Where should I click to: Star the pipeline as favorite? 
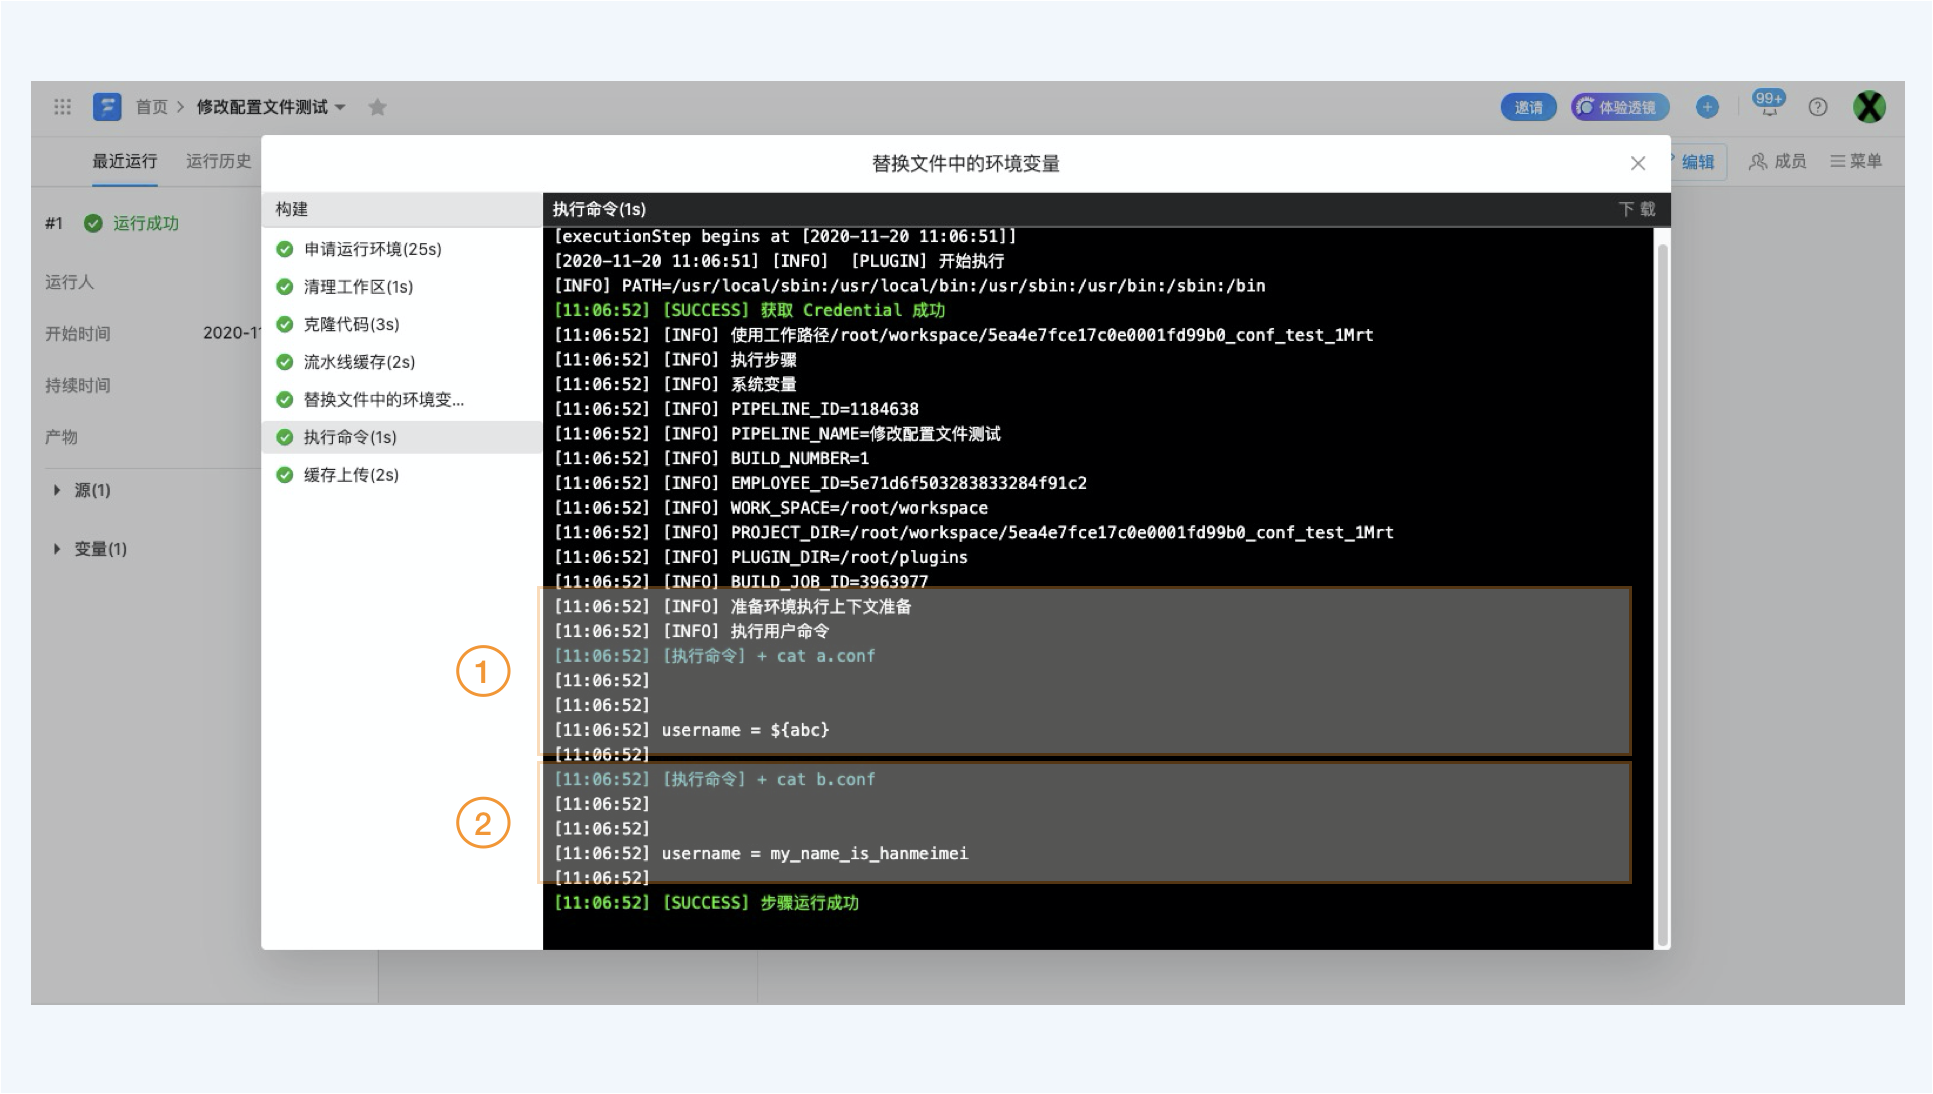point(377,107)
